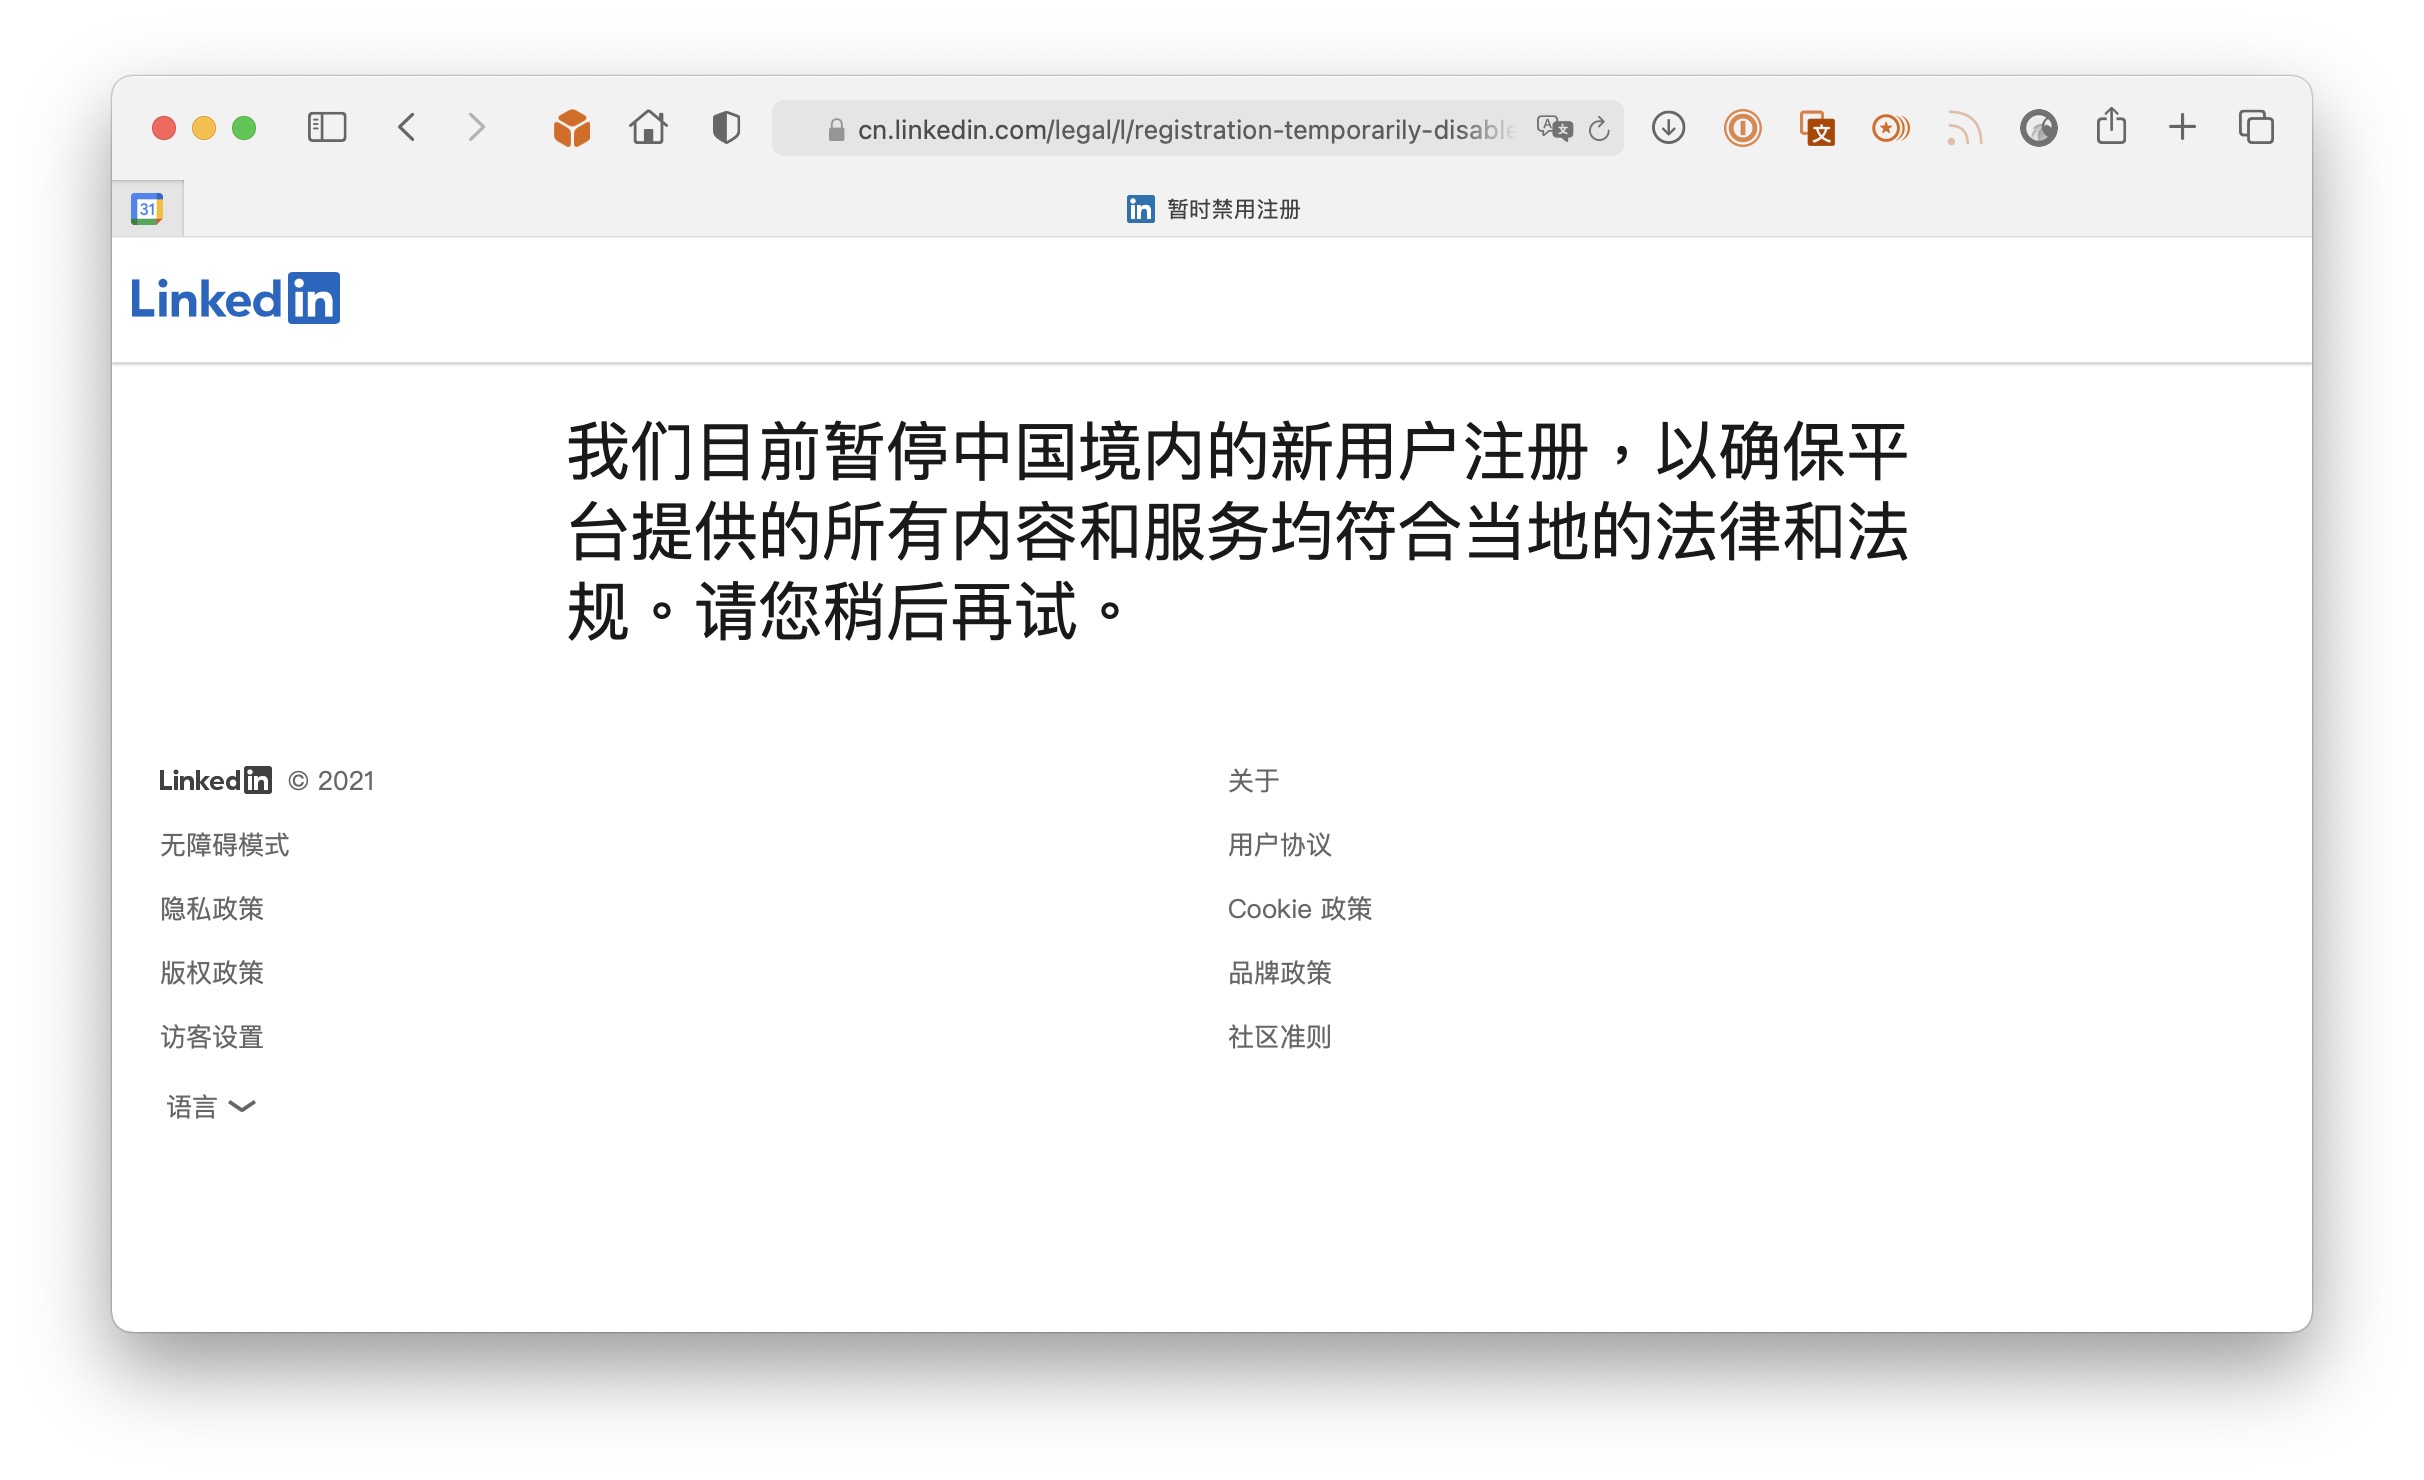The image size is (2424, 1480).
Task: Click the orange cube extension icon
Action: click(x=571, y=128)
